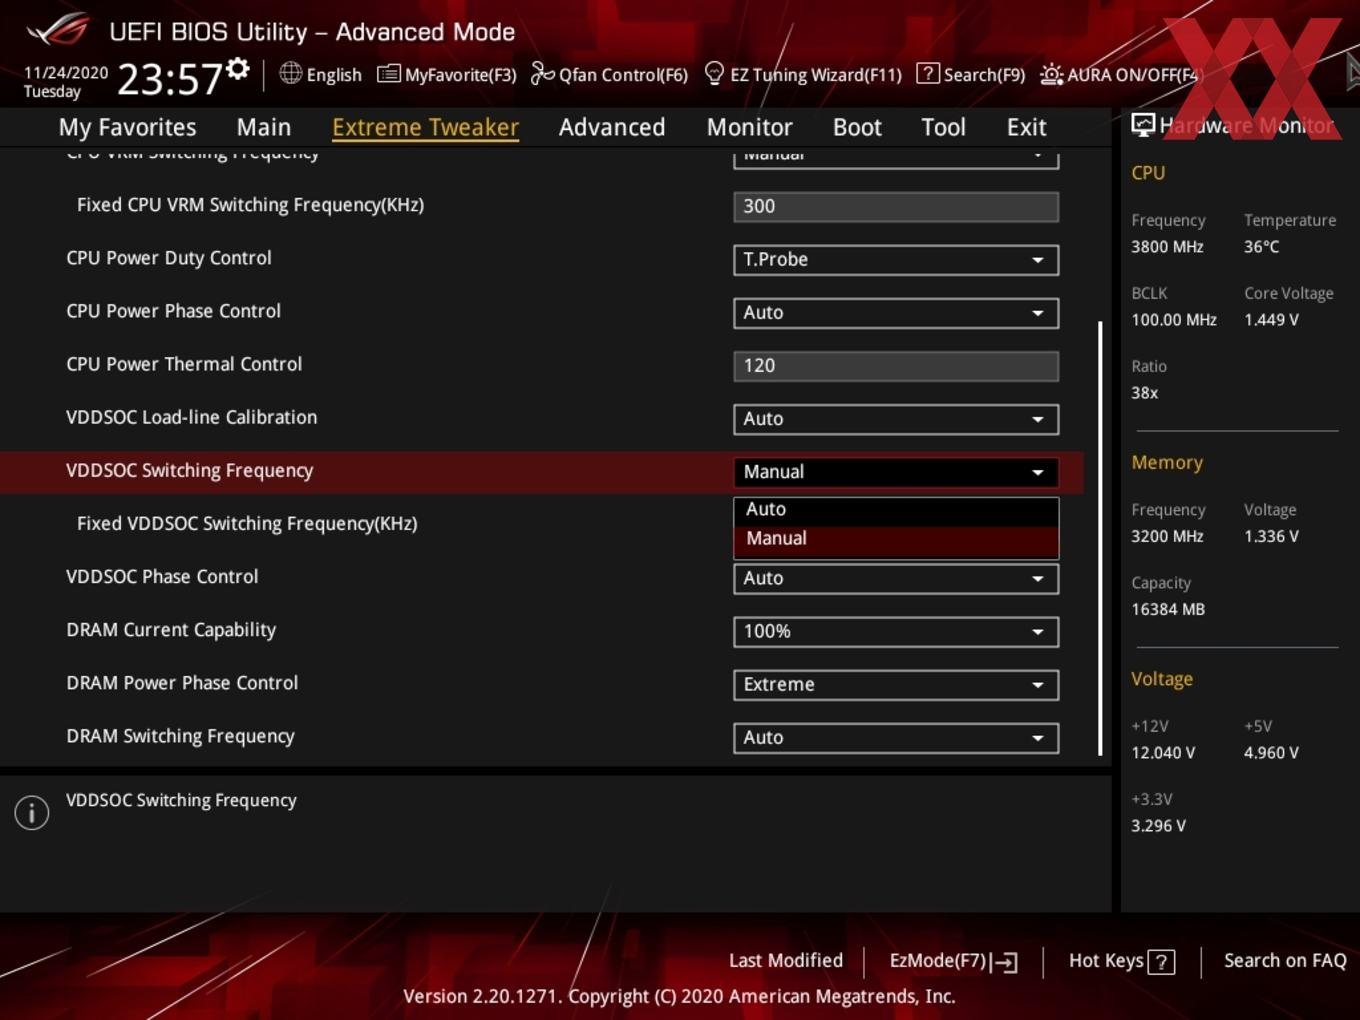Open the Monitor tab
1360x1020 pixels.
(x=749, y=127)
